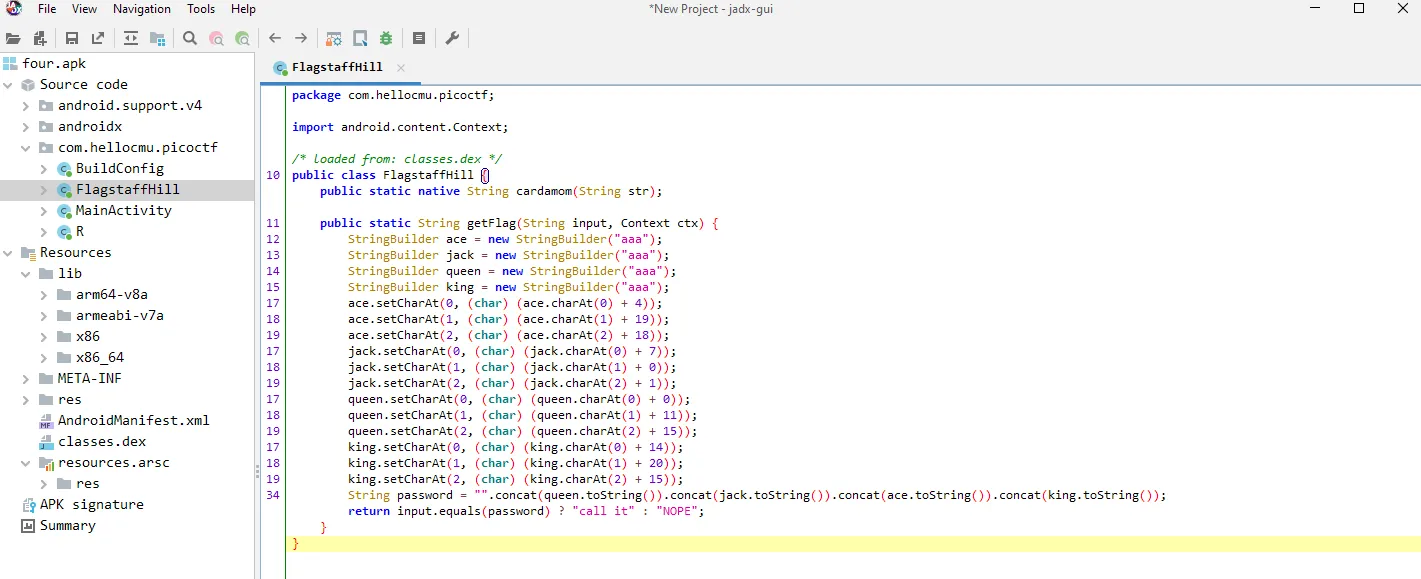Open classes.dex file
This screenshot has height=579, width=1421.
coord(102,441)
